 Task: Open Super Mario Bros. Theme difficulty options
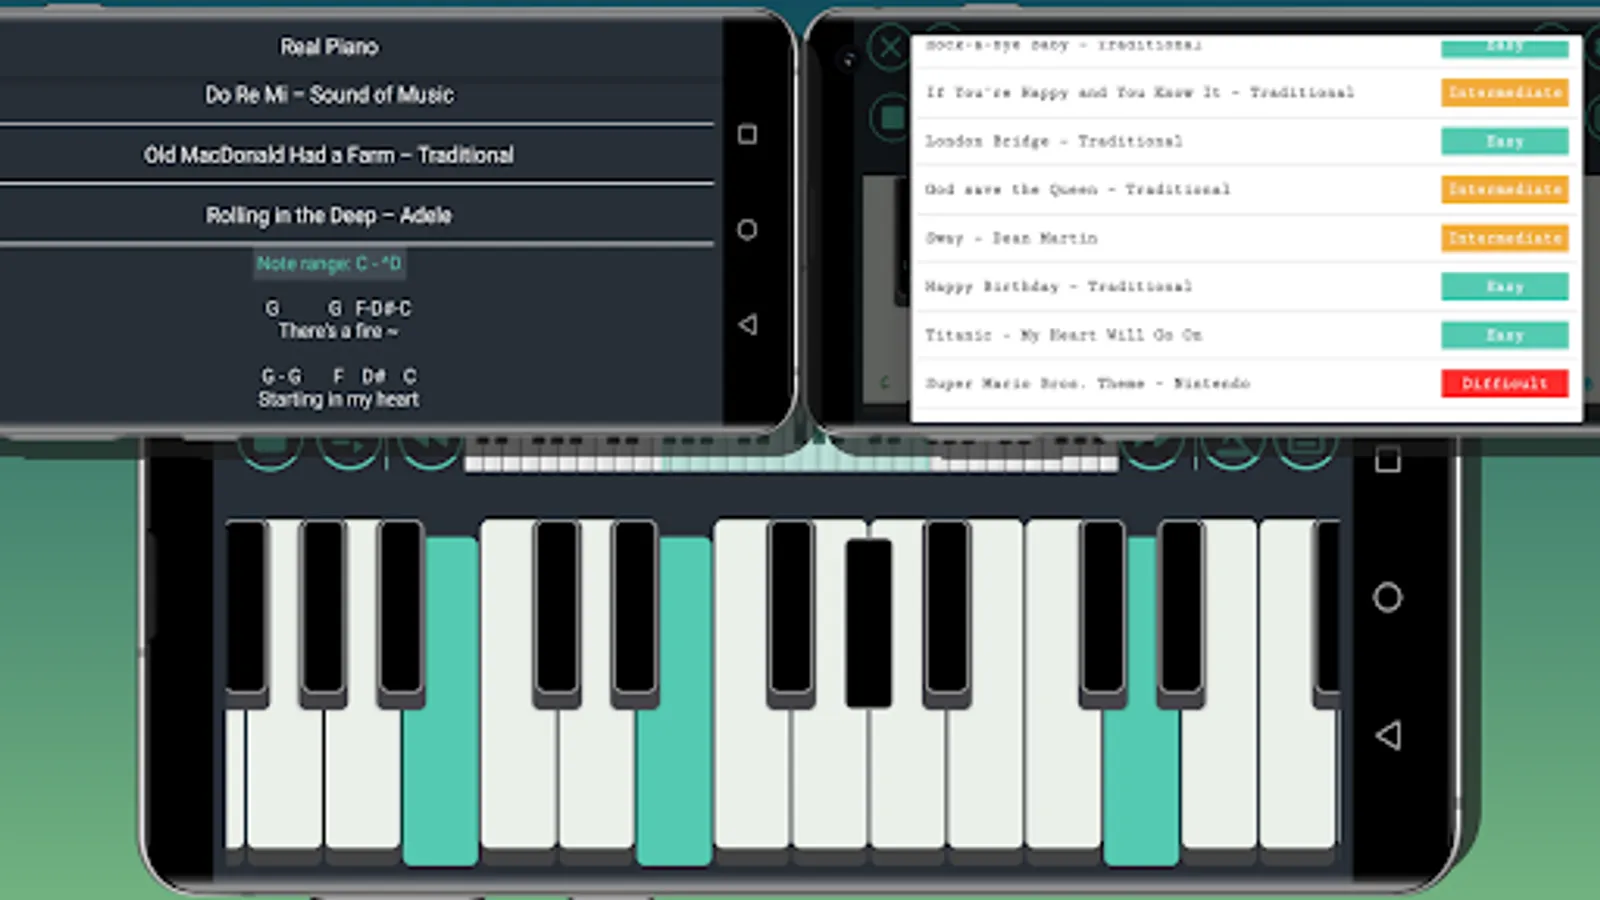1504,383
